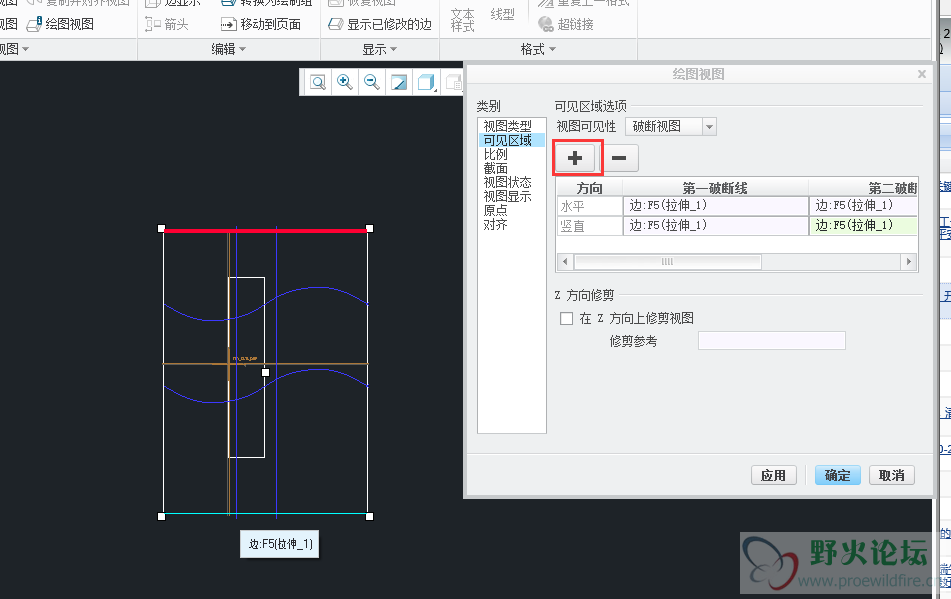Screen dimensions: 951x599
Task: Click the Repaint icon in graphics toolbar
Action: click(x=399, y=82)
